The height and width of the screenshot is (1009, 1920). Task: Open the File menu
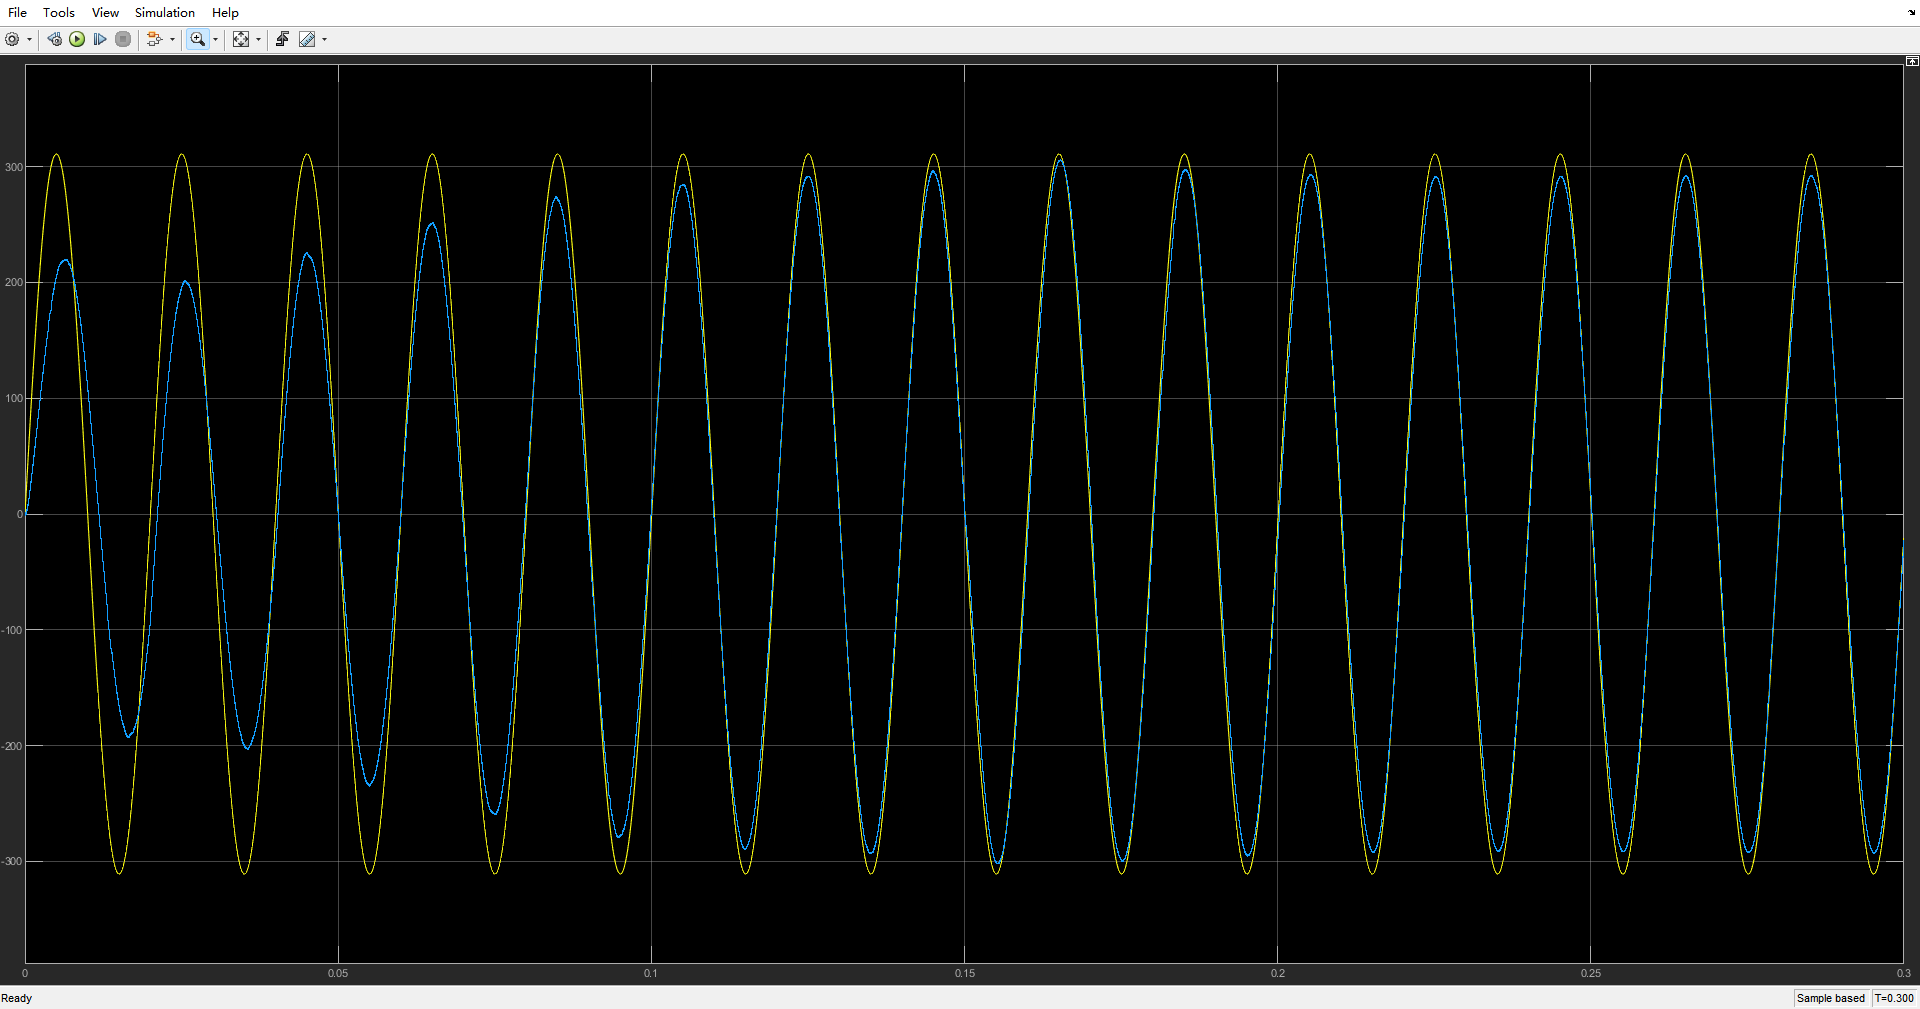coord(17,12)
